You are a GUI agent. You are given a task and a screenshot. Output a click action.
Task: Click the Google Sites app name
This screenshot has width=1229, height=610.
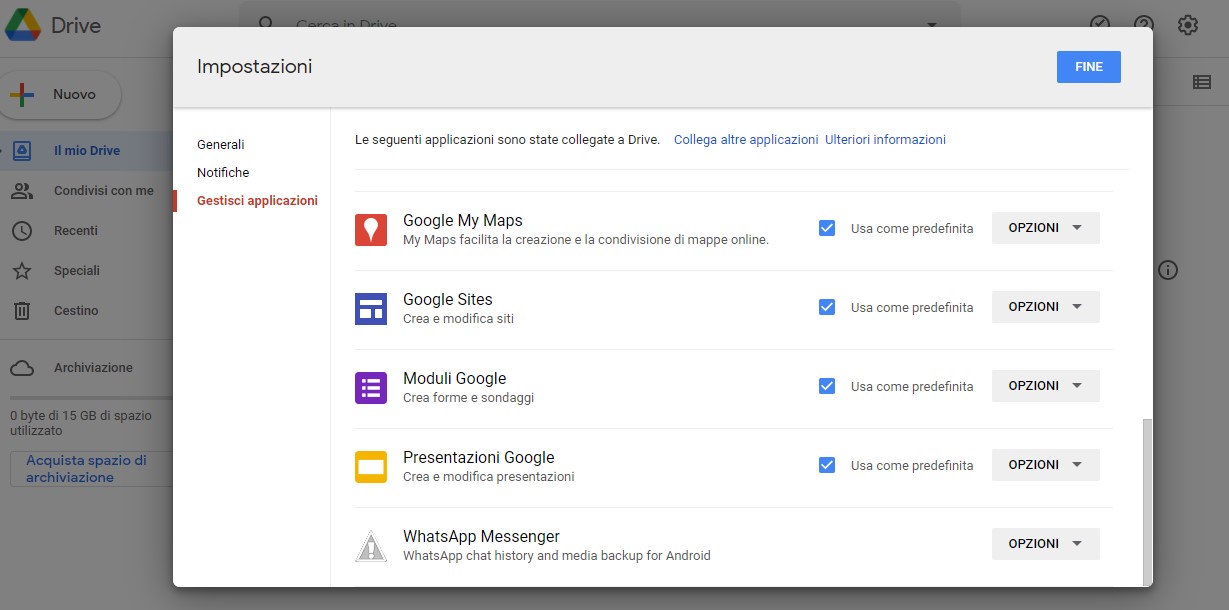click(x=448, y=300)
